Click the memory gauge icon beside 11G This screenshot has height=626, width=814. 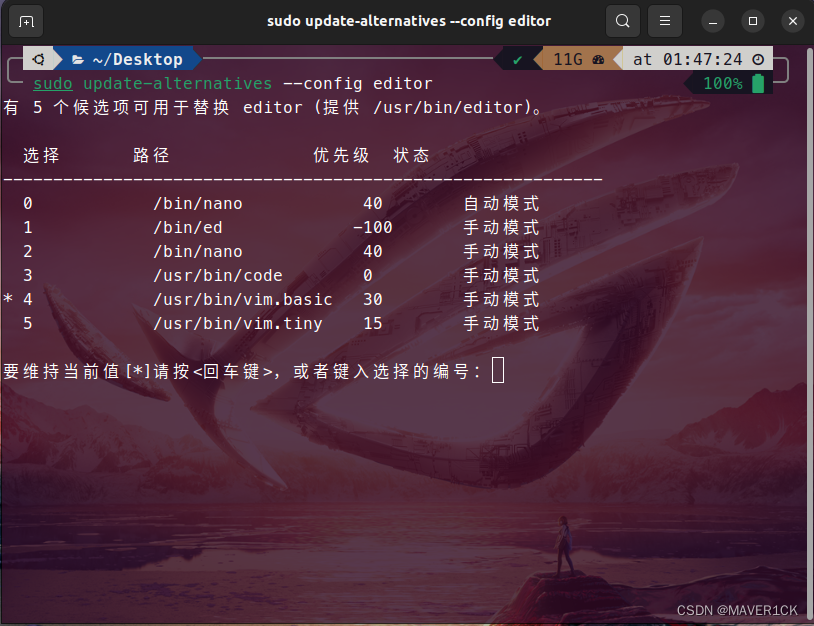599,60
